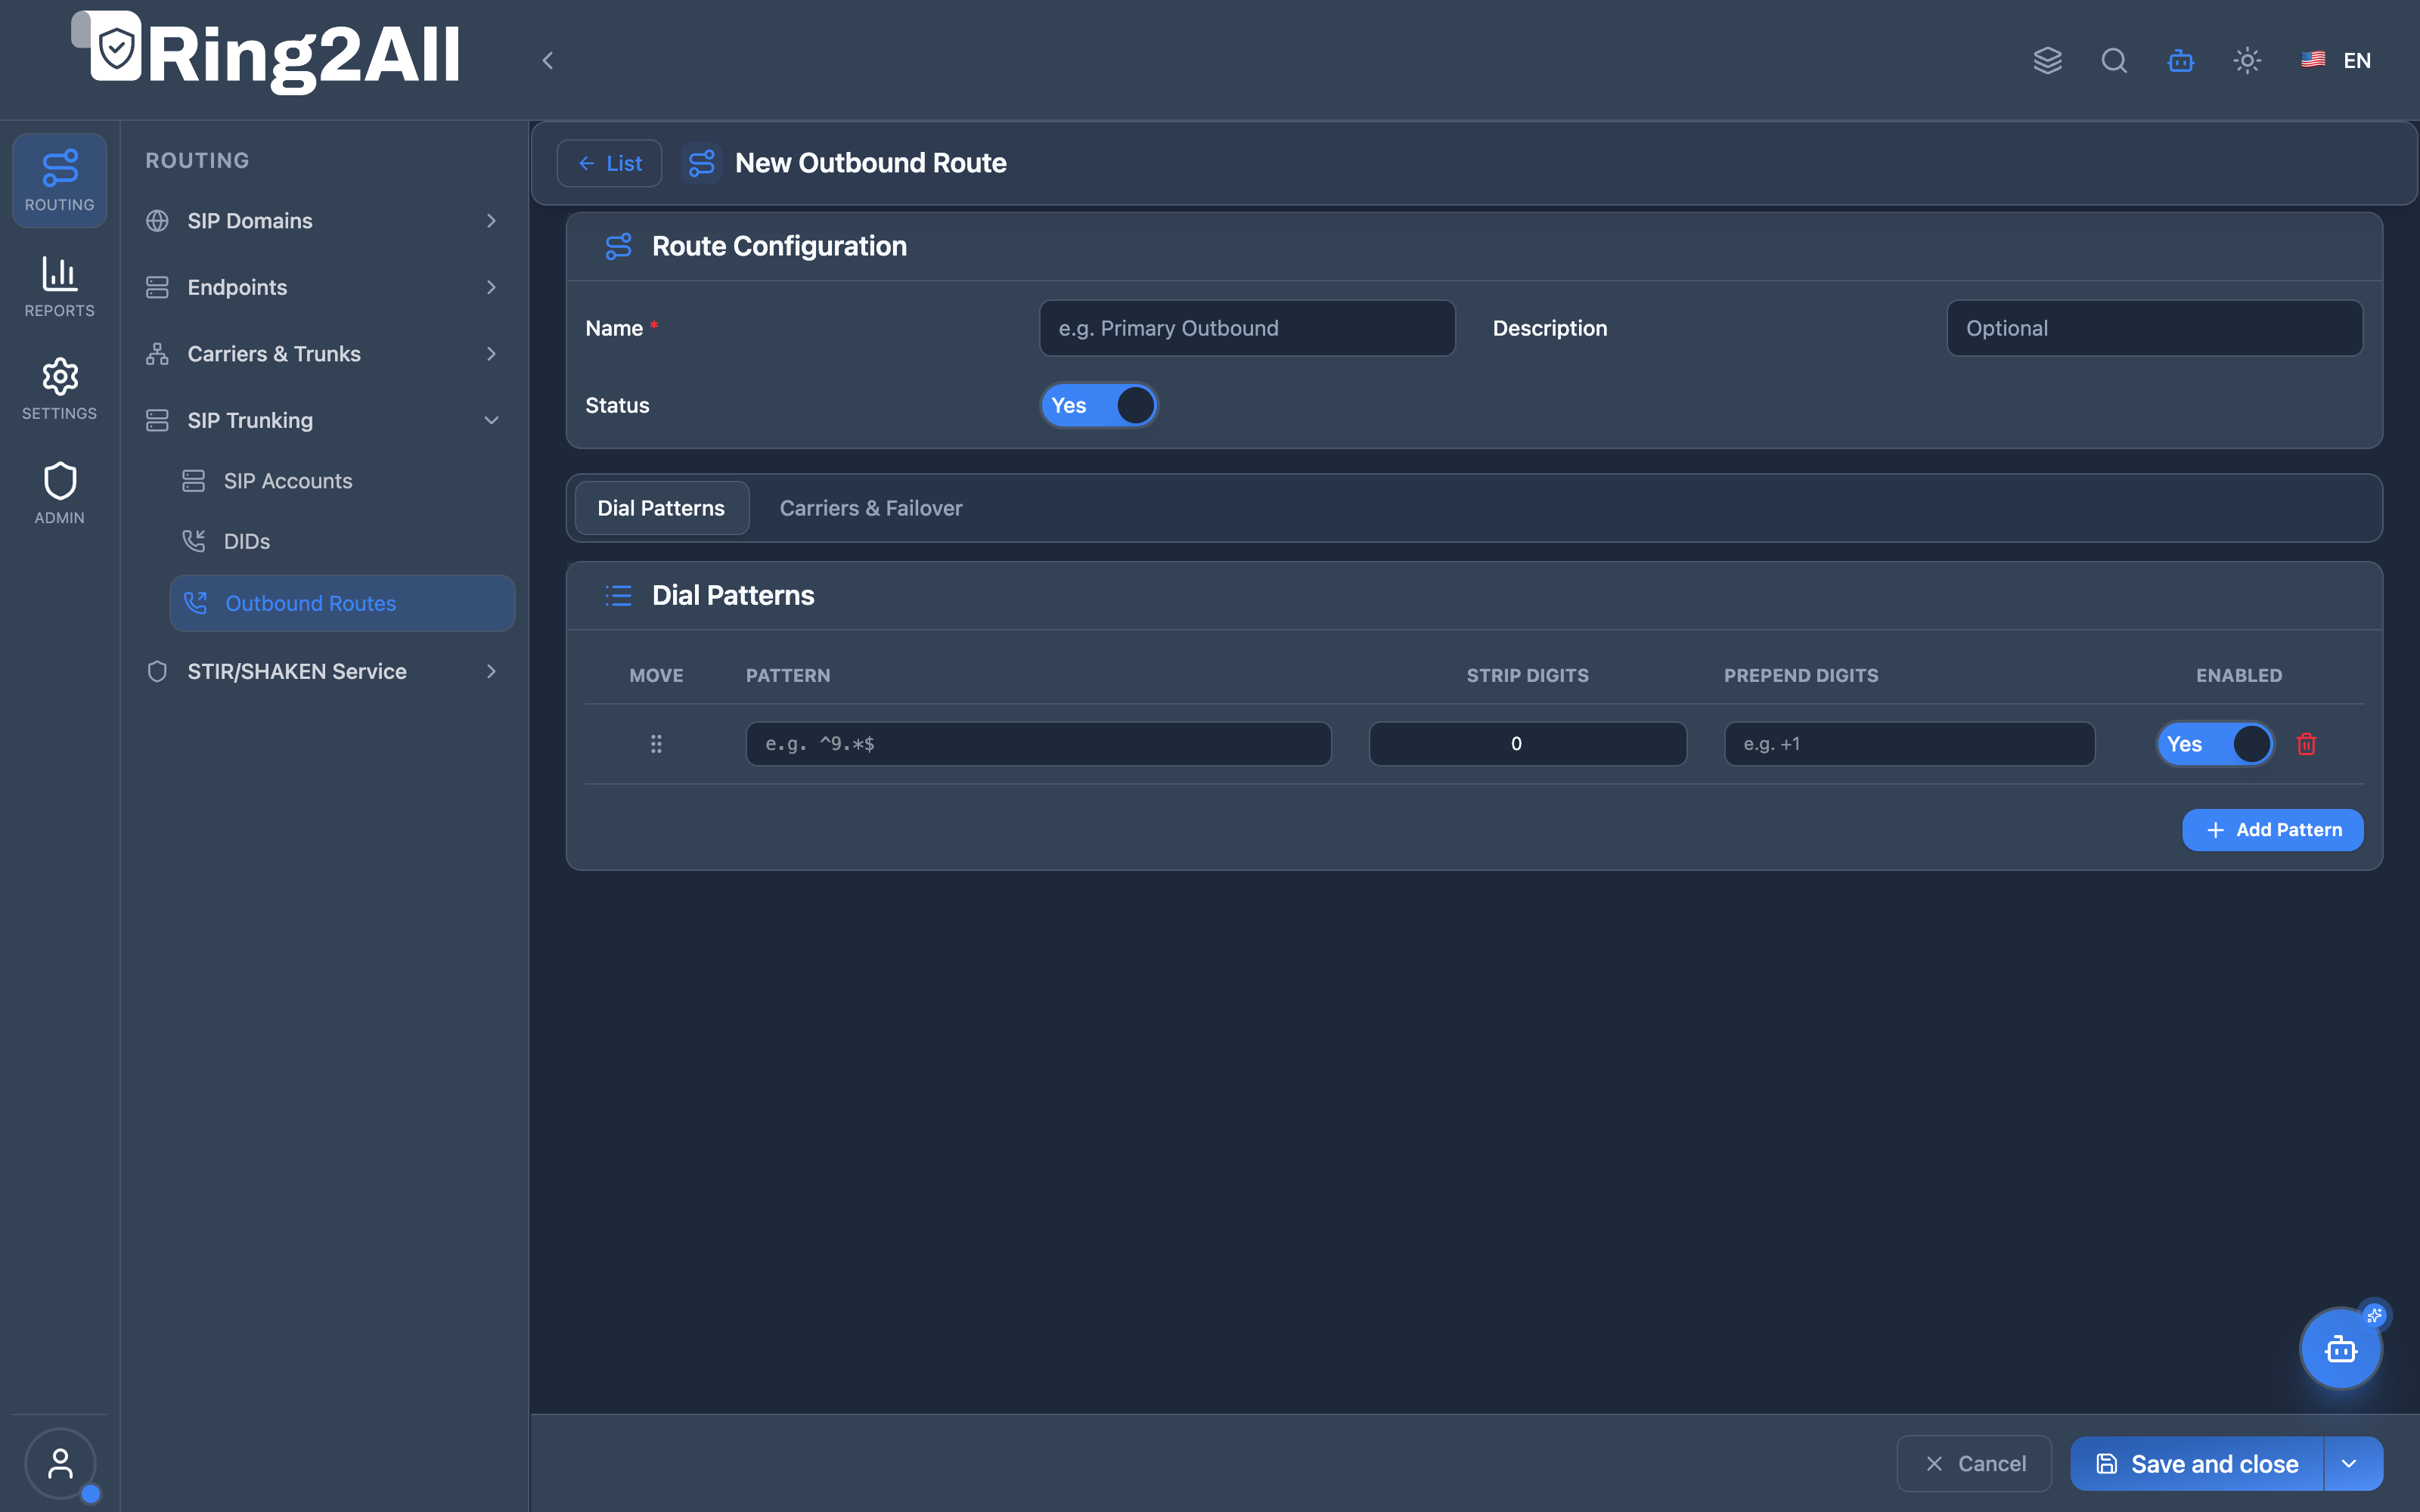Expand the Endpoints menu
2420x1512 pixels.
pos(323,287)
